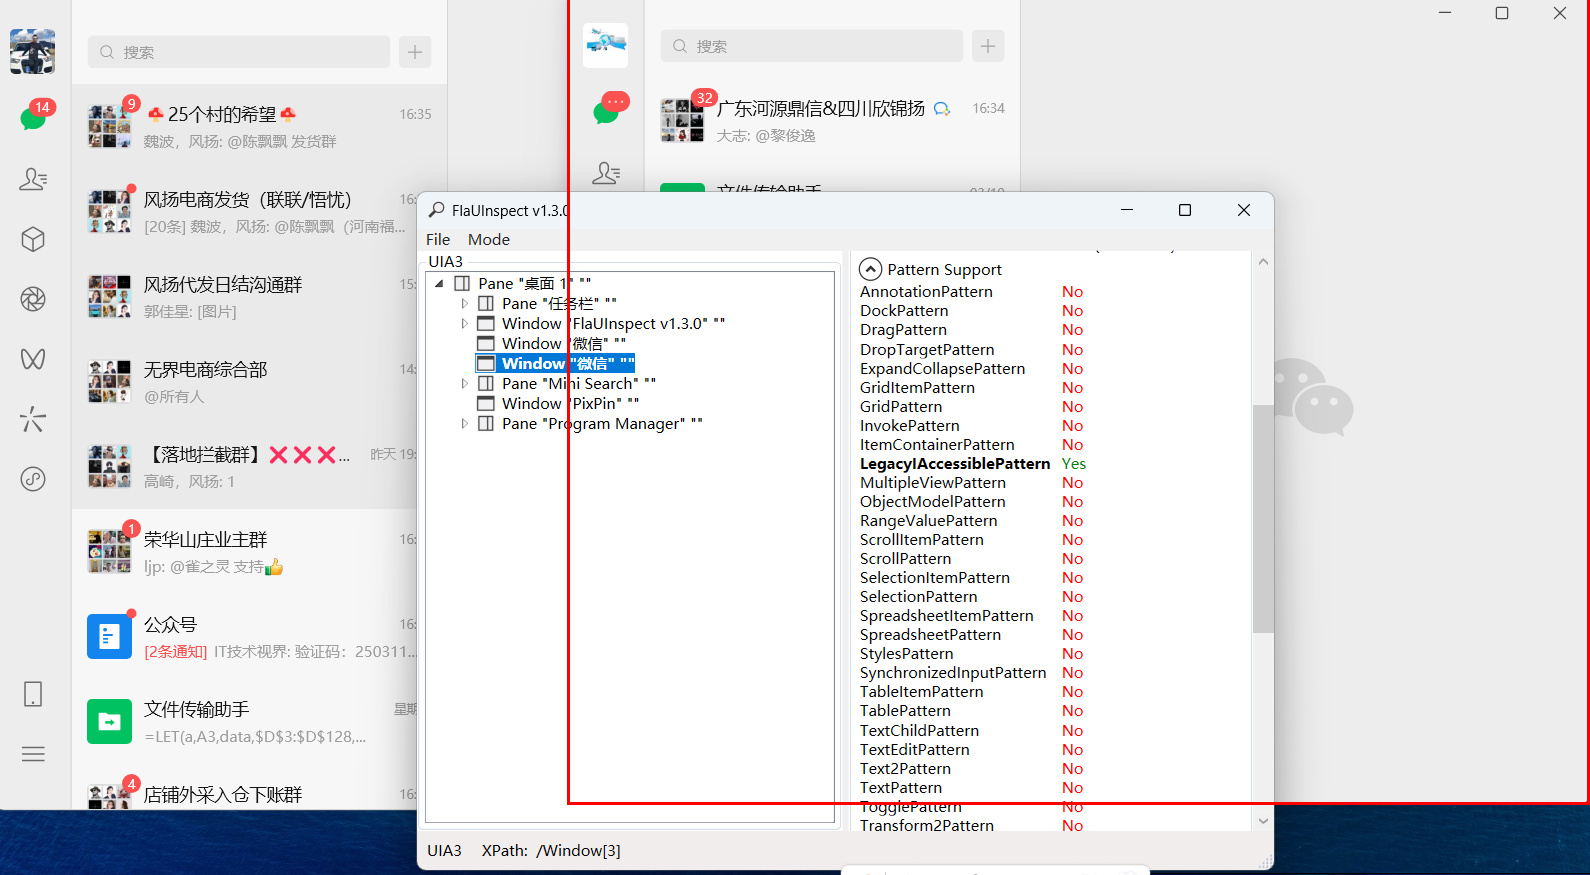The height and width of the screenshot is (875, 1590).
Task: Click the 搜索 field in second WeChat window
Action: tap(812, 46)
